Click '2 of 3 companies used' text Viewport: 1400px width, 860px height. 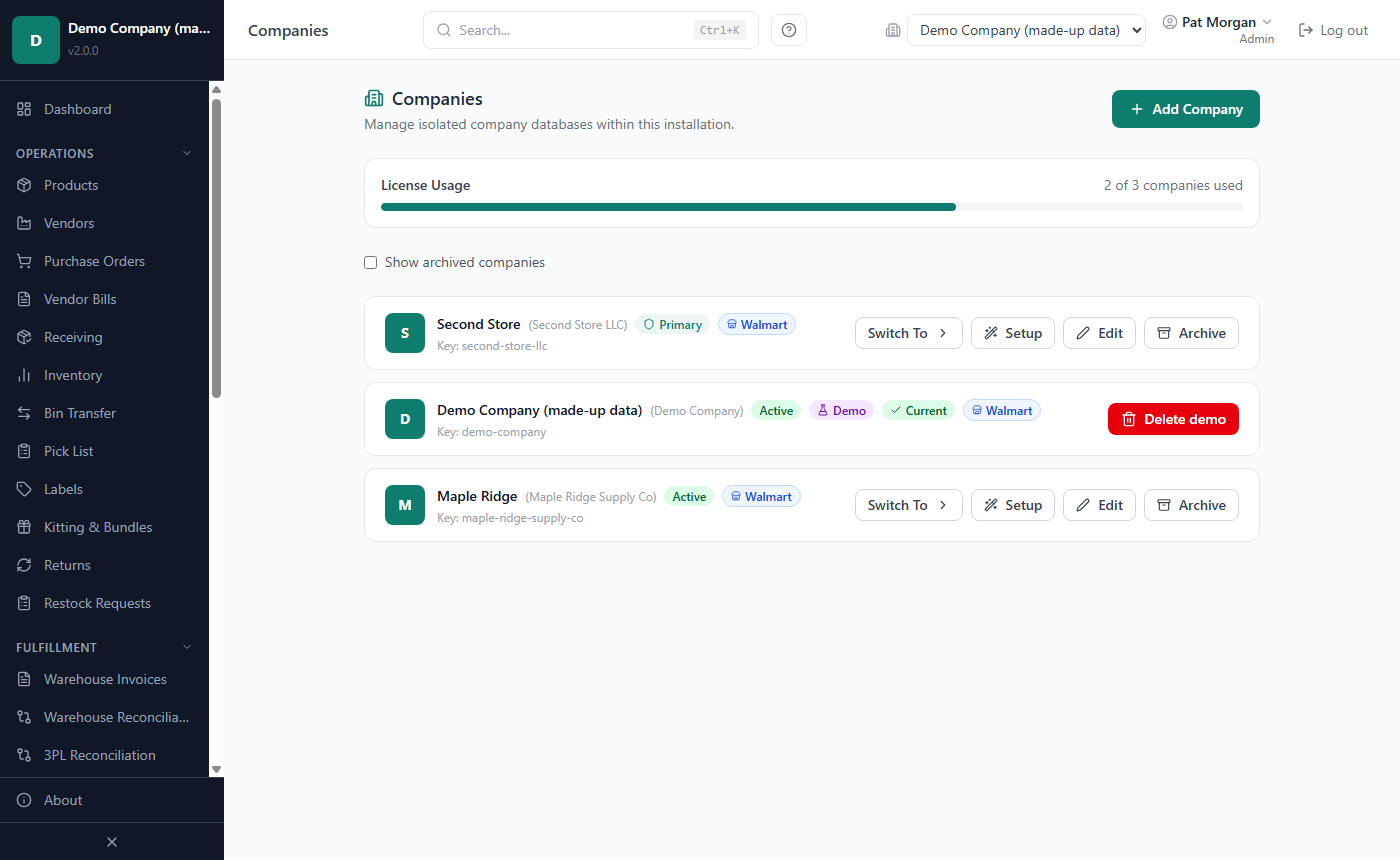(x=1173, y=185)
